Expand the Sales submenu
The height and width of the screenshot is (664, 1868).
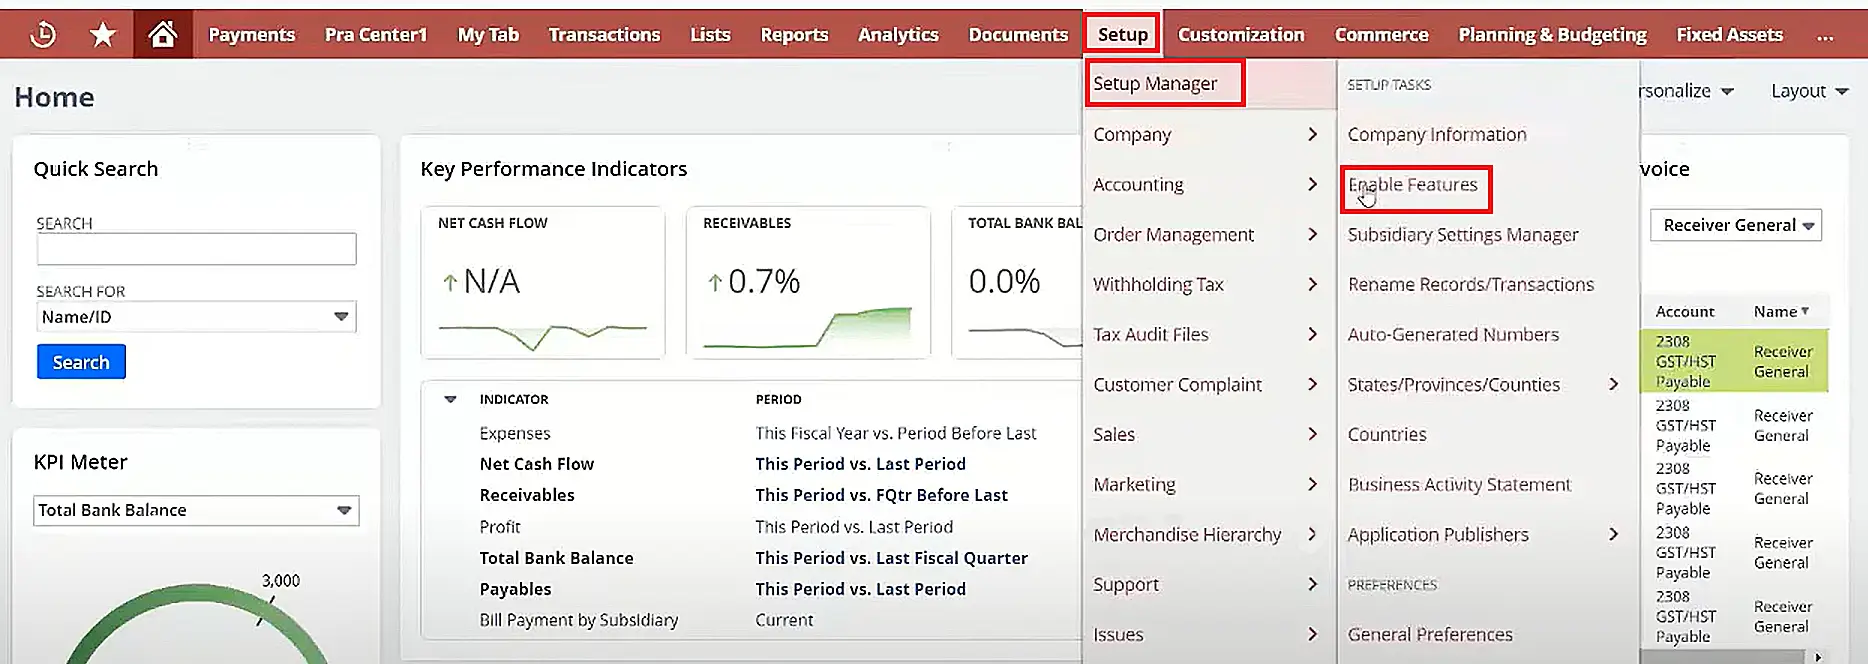pos(1208,434)
